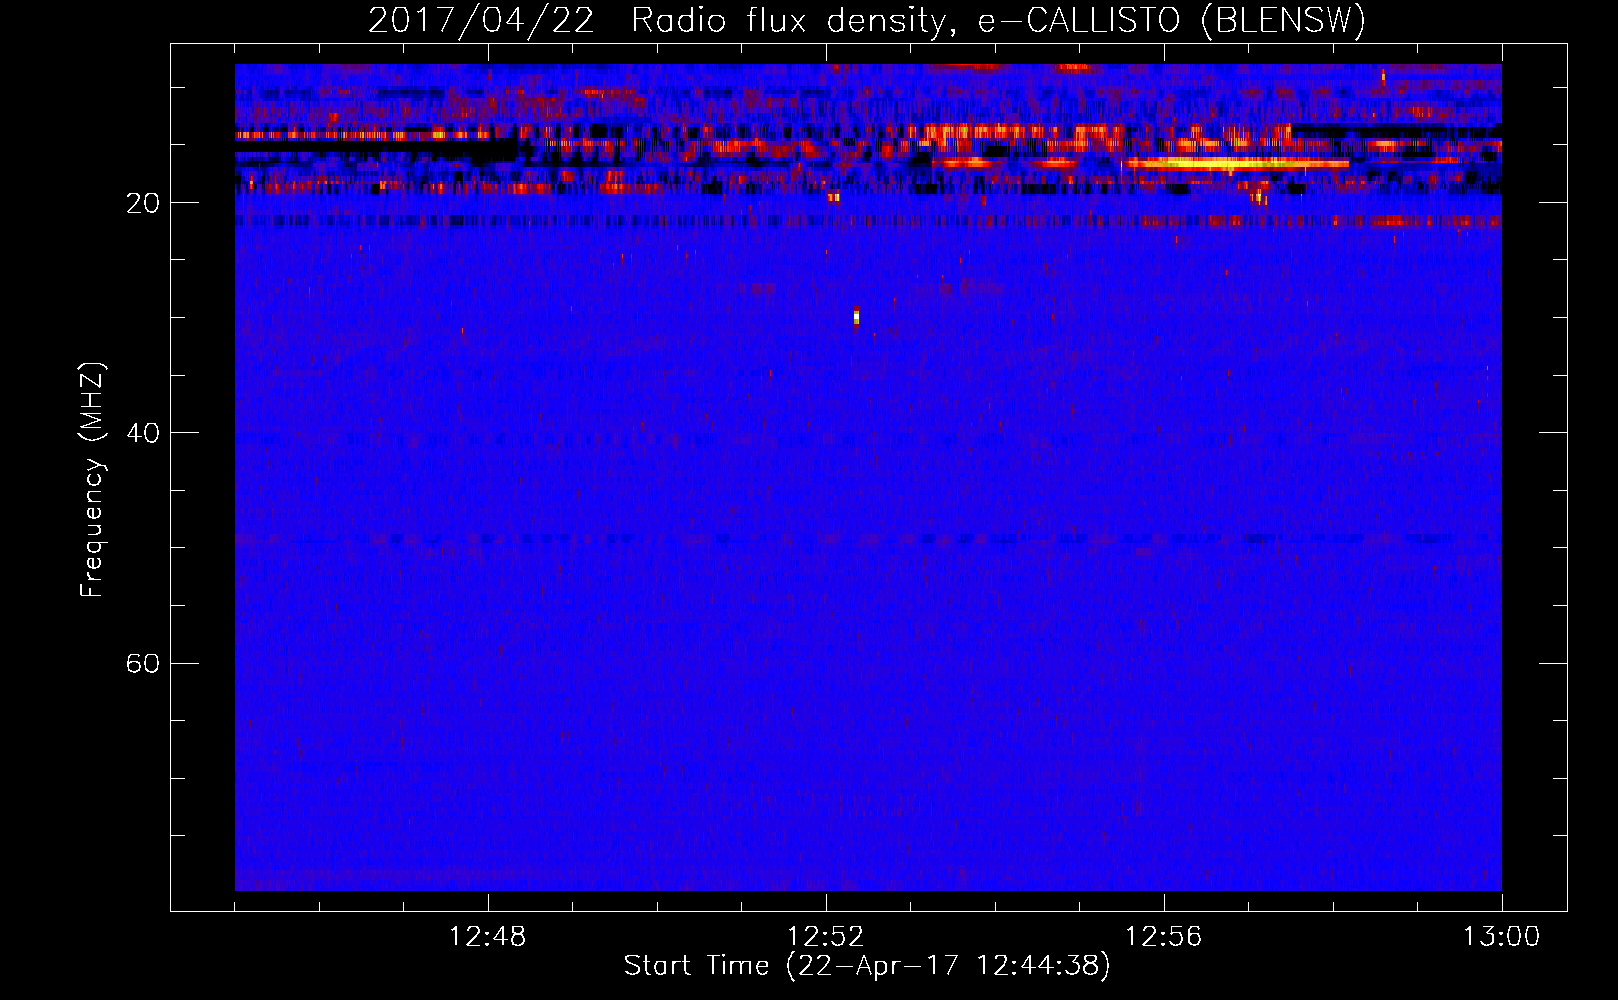
Task: Click the small bright spot near 30 MHz
Action: point(856,317)
